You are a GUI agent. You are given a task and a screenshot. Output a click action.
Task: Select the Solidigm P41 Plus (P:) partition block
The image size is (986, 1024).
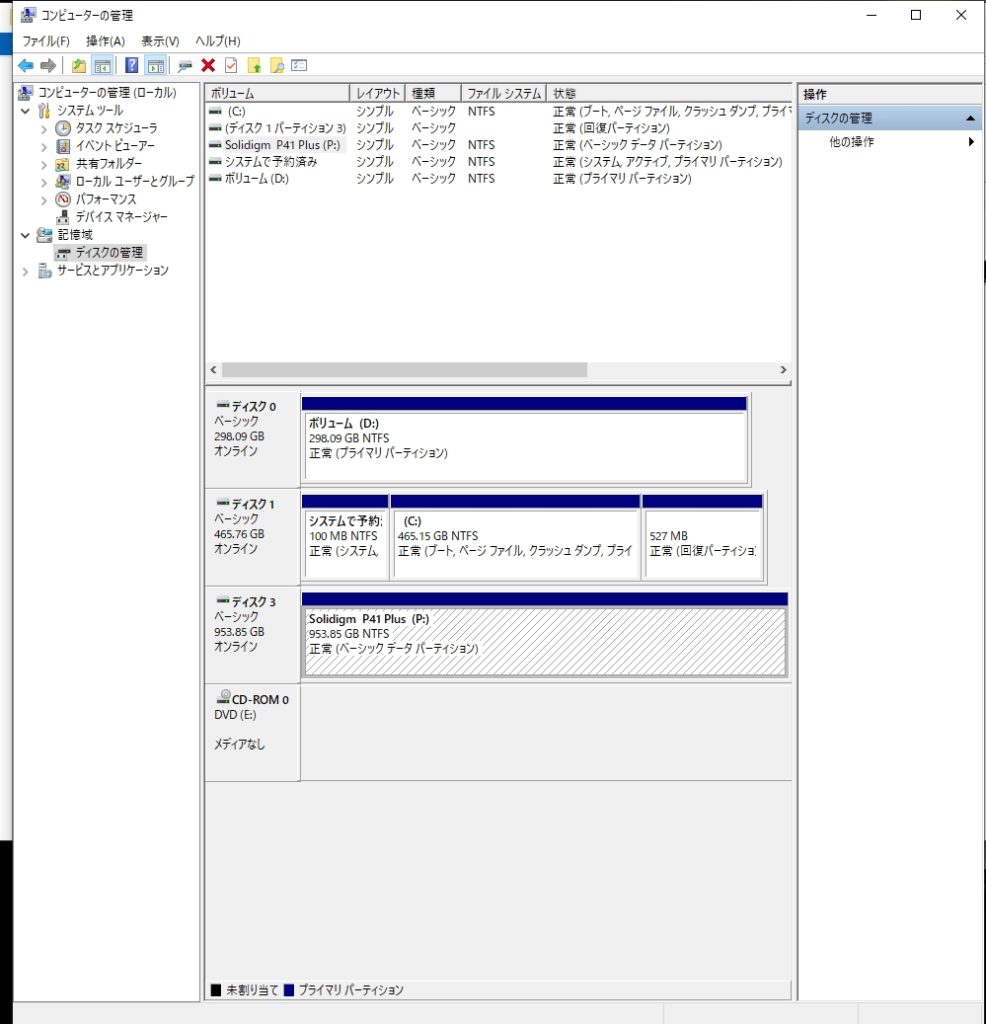point(544,642)
